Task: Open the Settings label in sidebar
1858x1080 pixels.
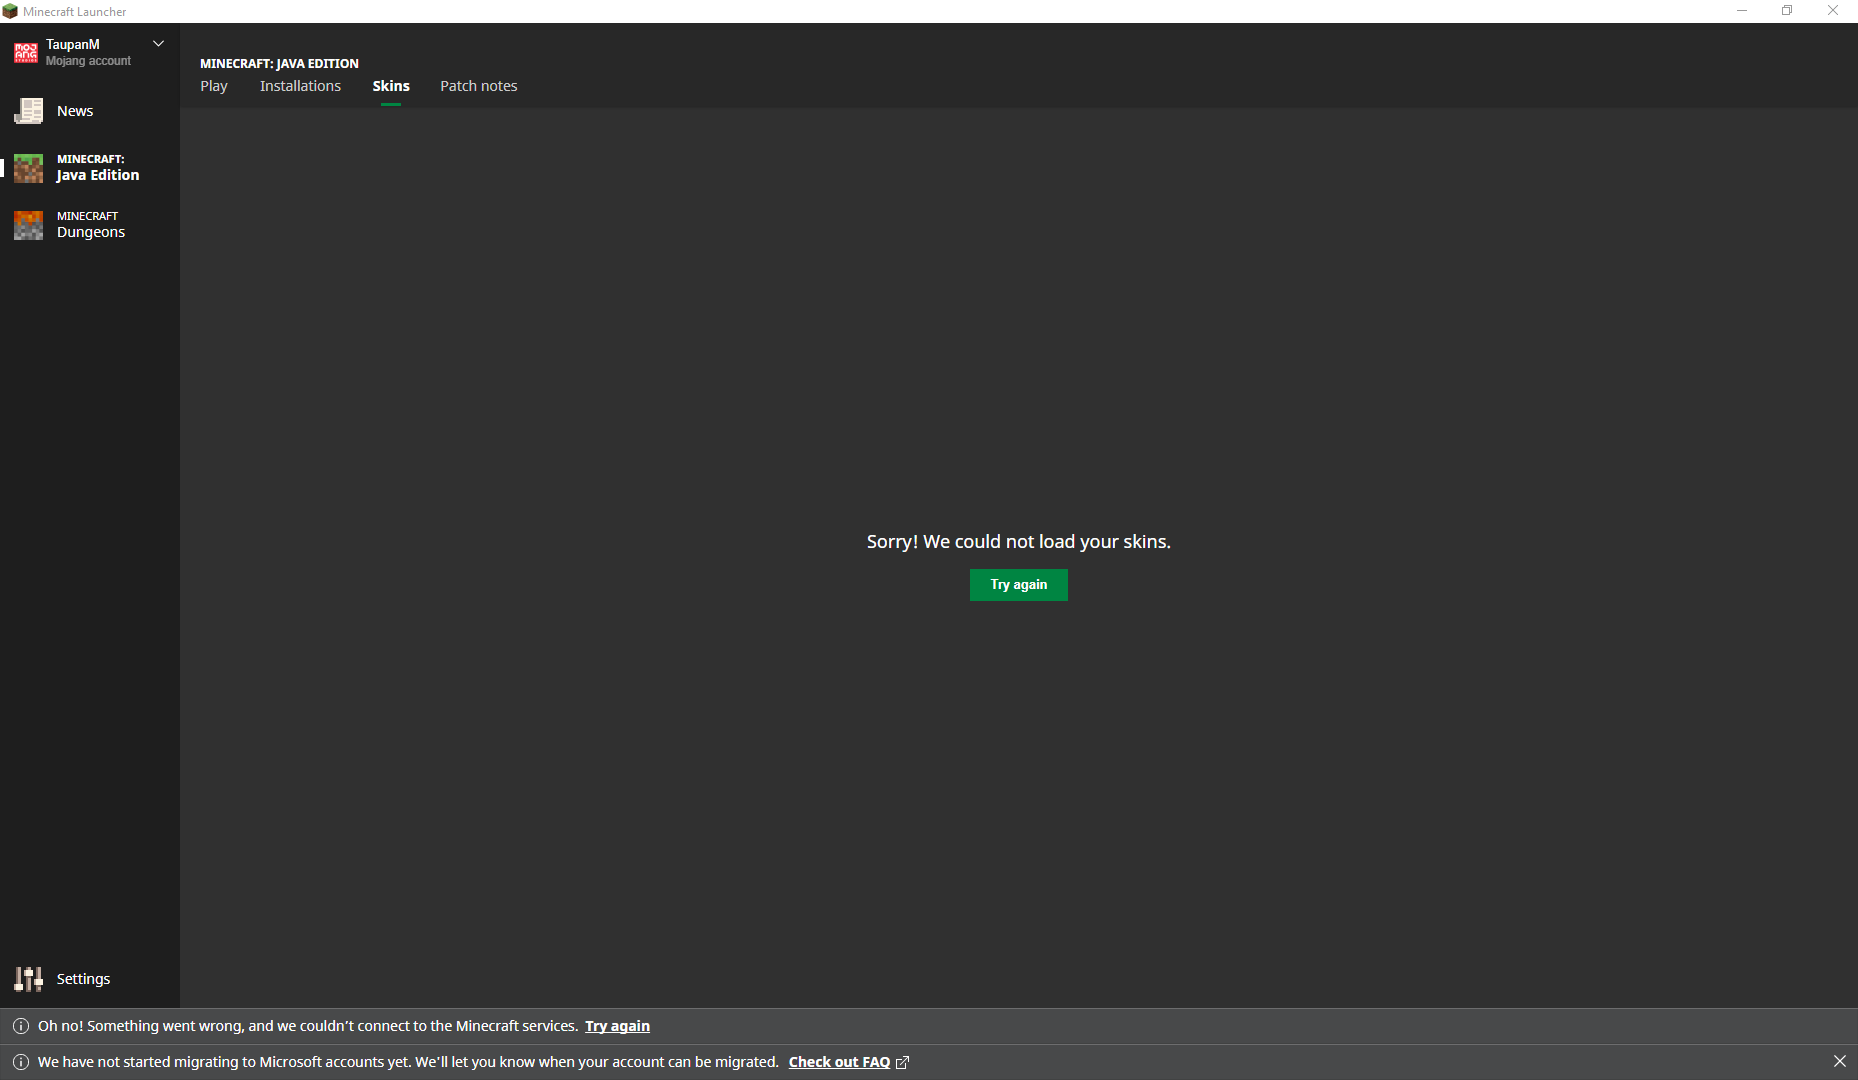Action: (83, 979)
